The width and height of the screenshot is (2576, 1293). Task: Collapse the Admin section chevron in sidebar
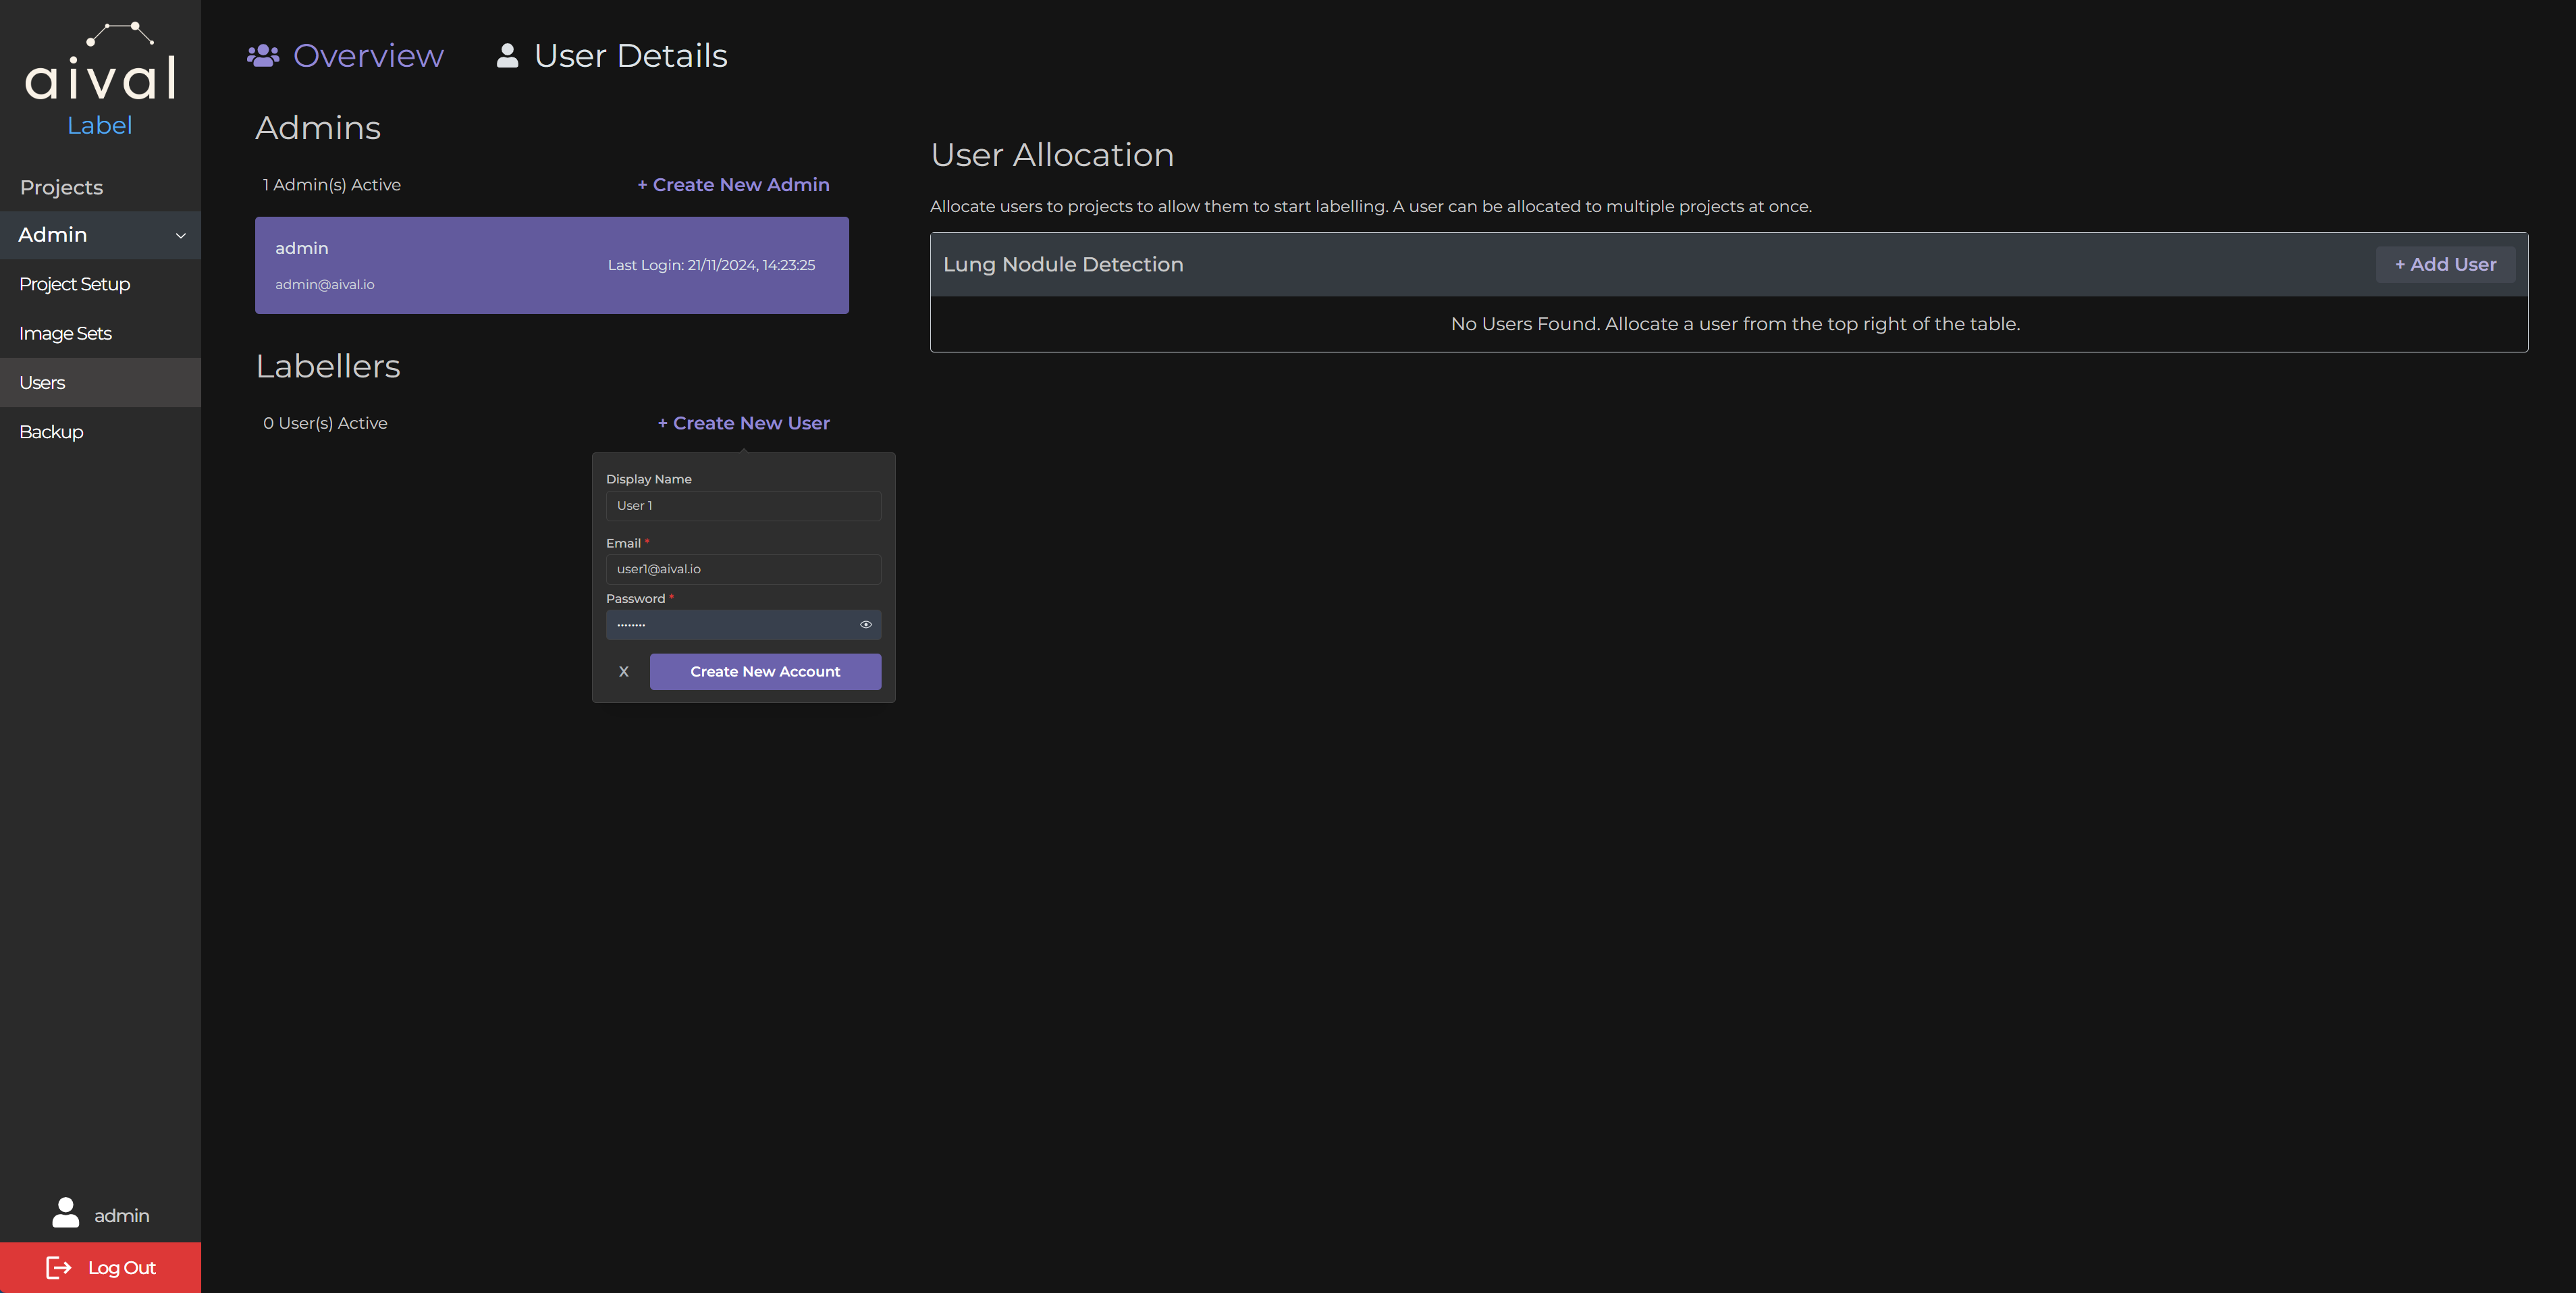[181, 236]
